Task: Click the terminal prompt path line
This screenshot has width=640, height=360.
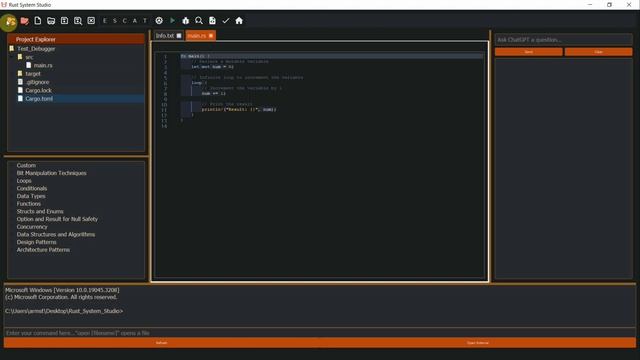Action: click(x=64, y=311)
